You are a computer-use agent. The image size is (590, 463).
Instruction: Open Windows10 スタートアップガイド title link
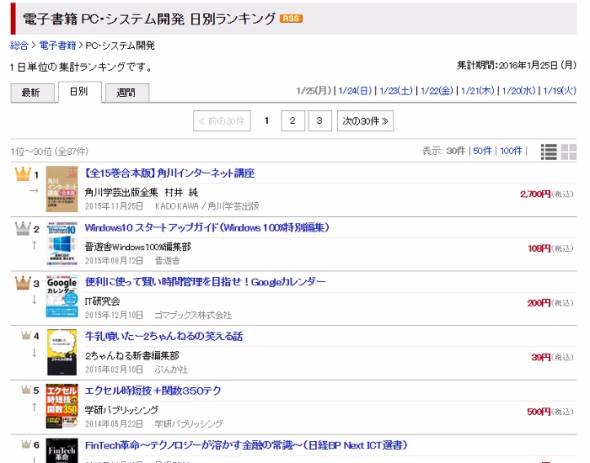[207, 228]
